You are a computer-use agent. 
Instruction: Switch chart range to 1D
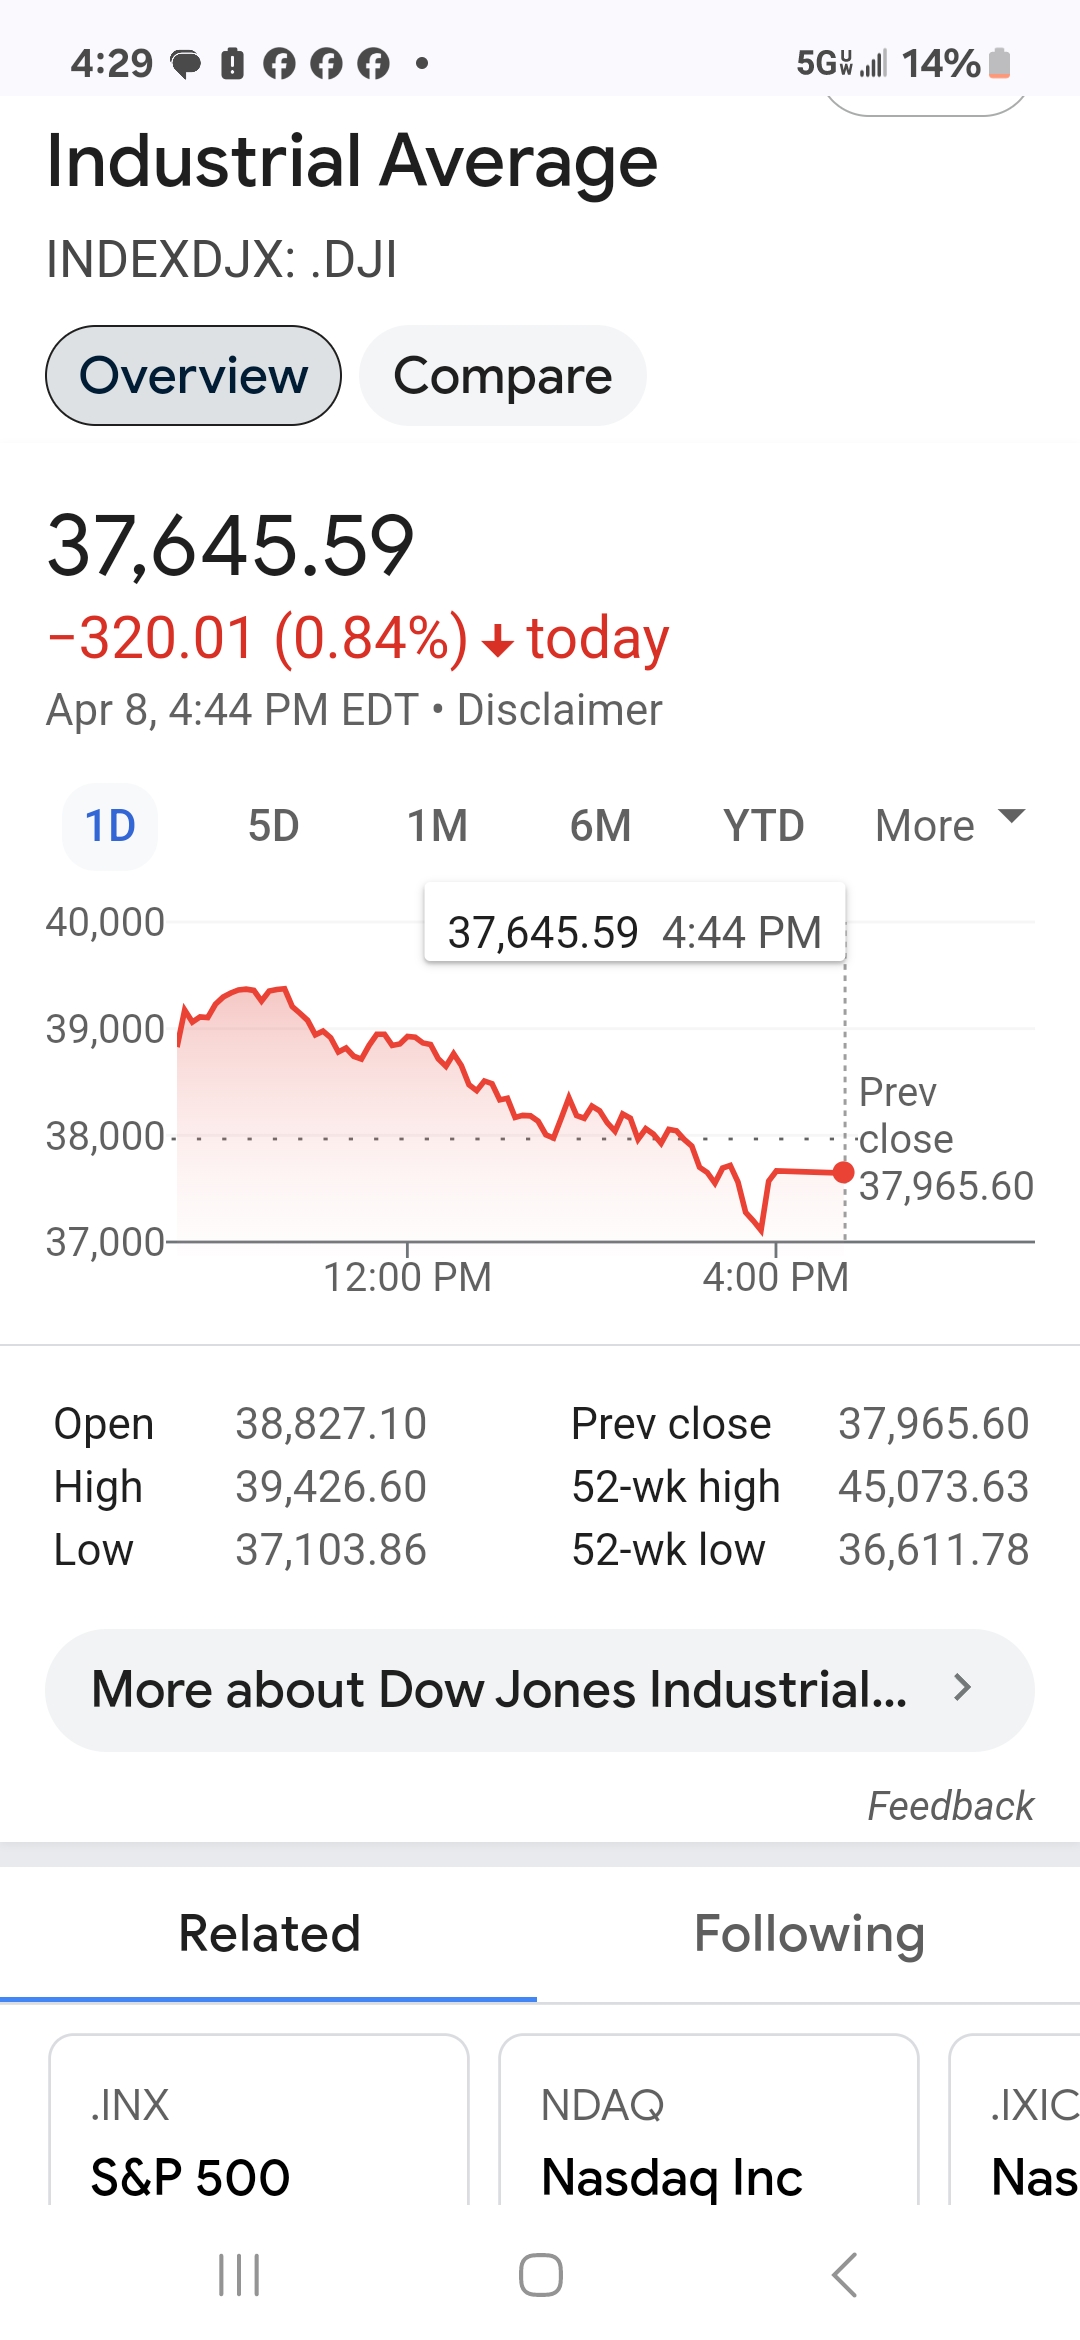pos(110,826)
